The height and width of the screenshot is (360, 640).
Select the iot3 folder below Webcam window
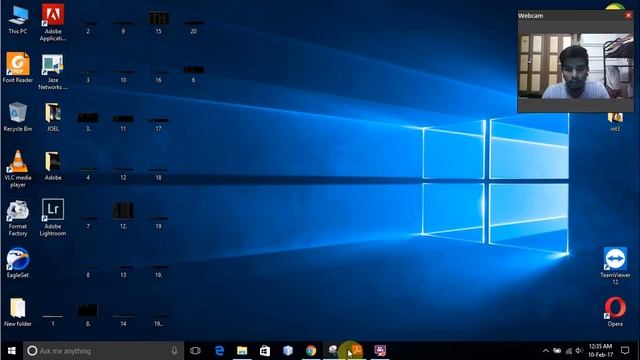pyautogui.click(x=615, y=122)
